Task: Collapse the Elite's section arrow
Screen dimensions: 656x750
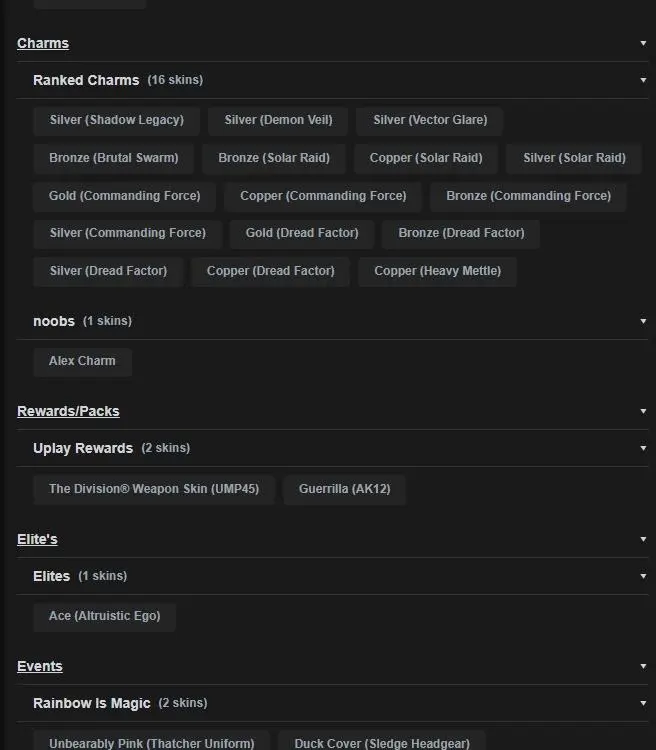Action: 643,540
